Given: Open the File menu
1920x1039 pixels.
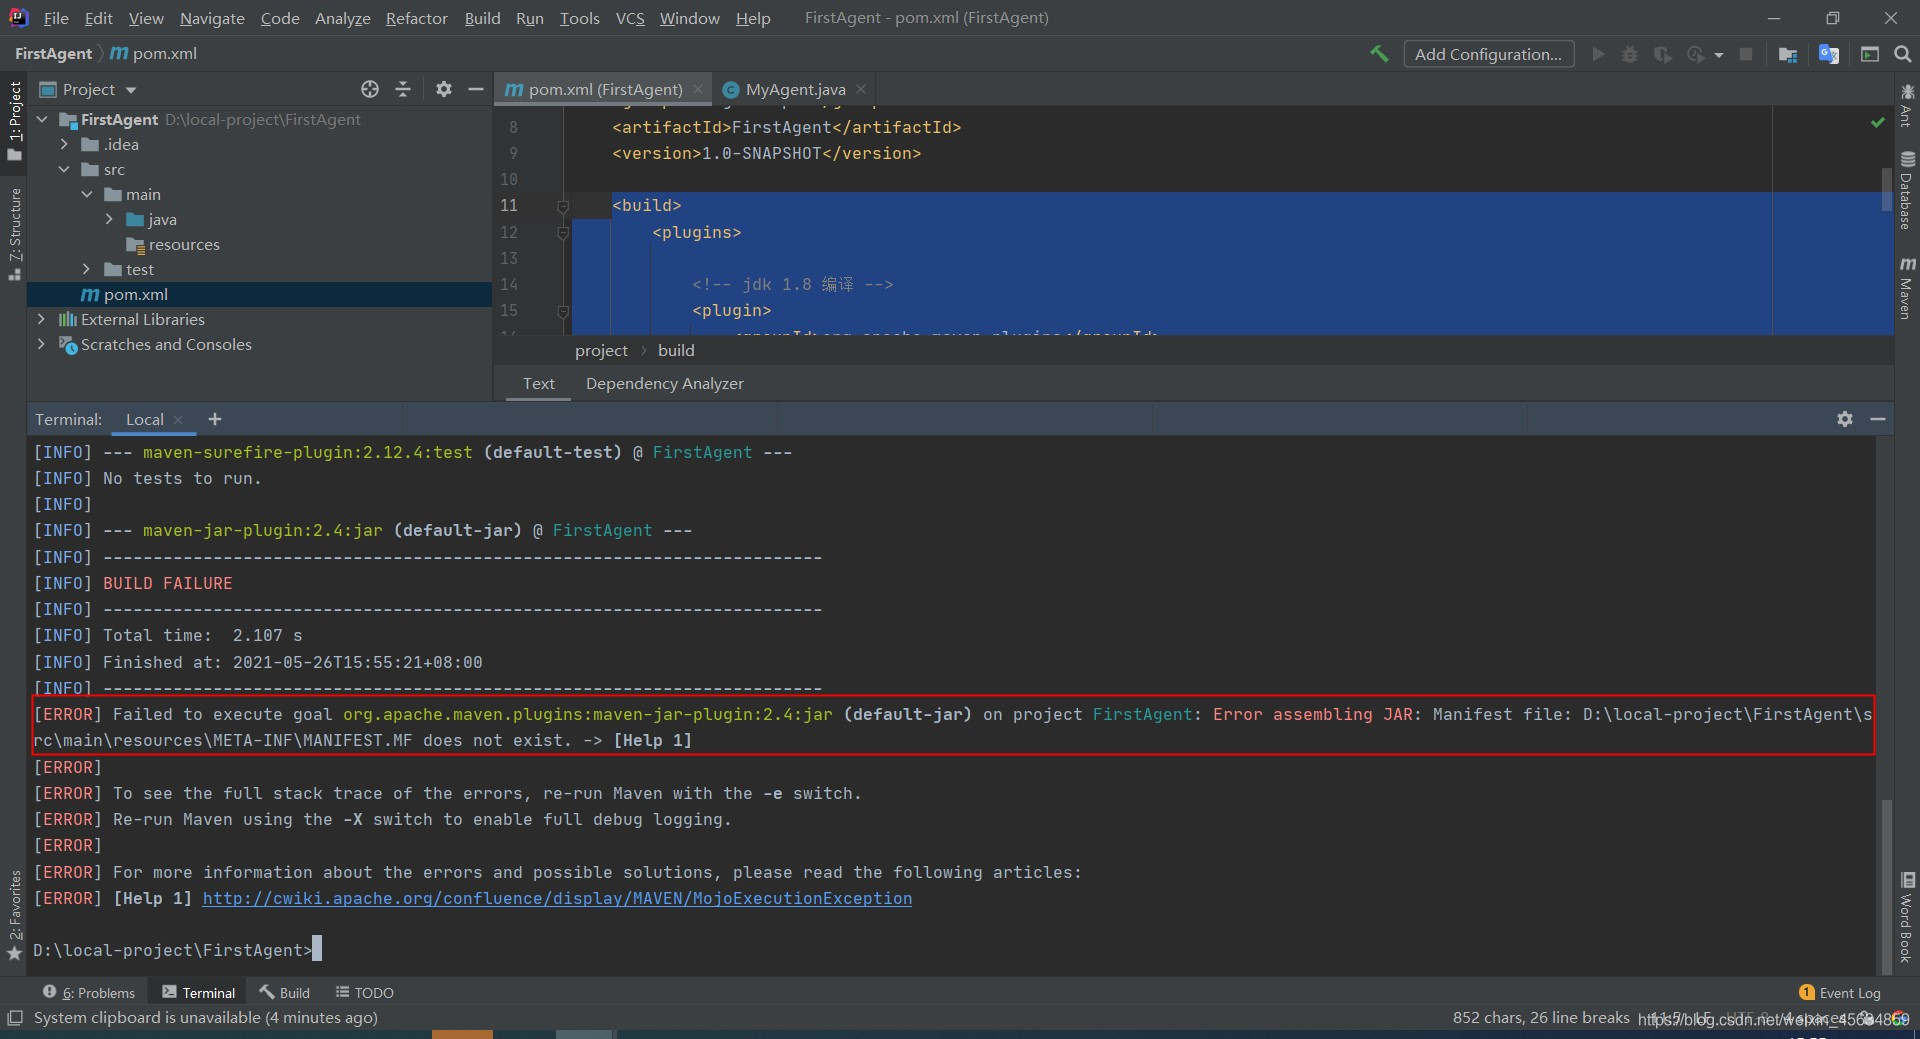Looking at the screenshot, I should click(x=56, y=18).
